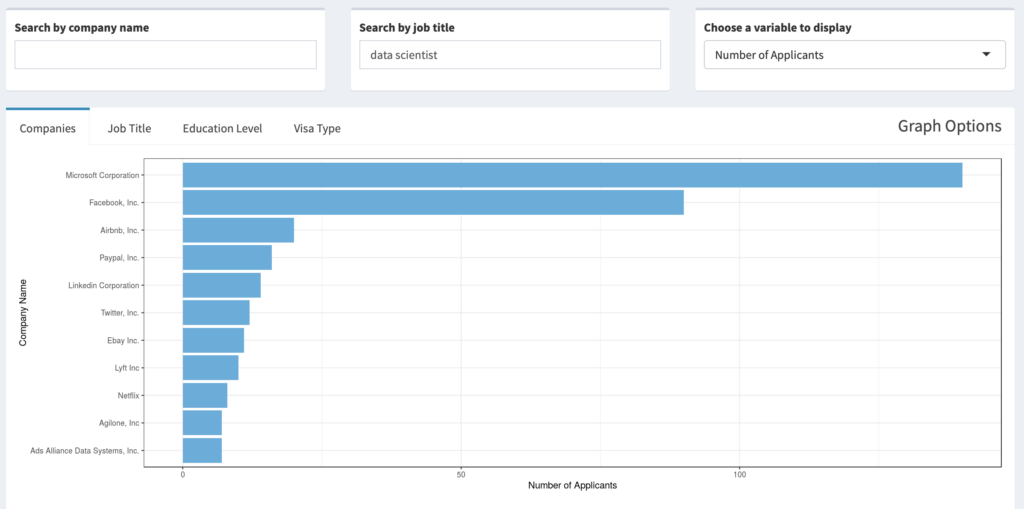This screenshot has height=509, width=1024.
Task: Click the Search by job title heading
Action: 407,28
